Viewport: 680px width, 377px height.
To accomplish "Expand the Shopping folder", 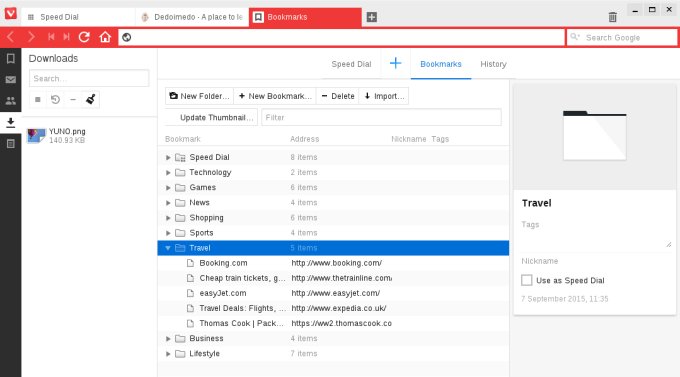I will 168,218.
